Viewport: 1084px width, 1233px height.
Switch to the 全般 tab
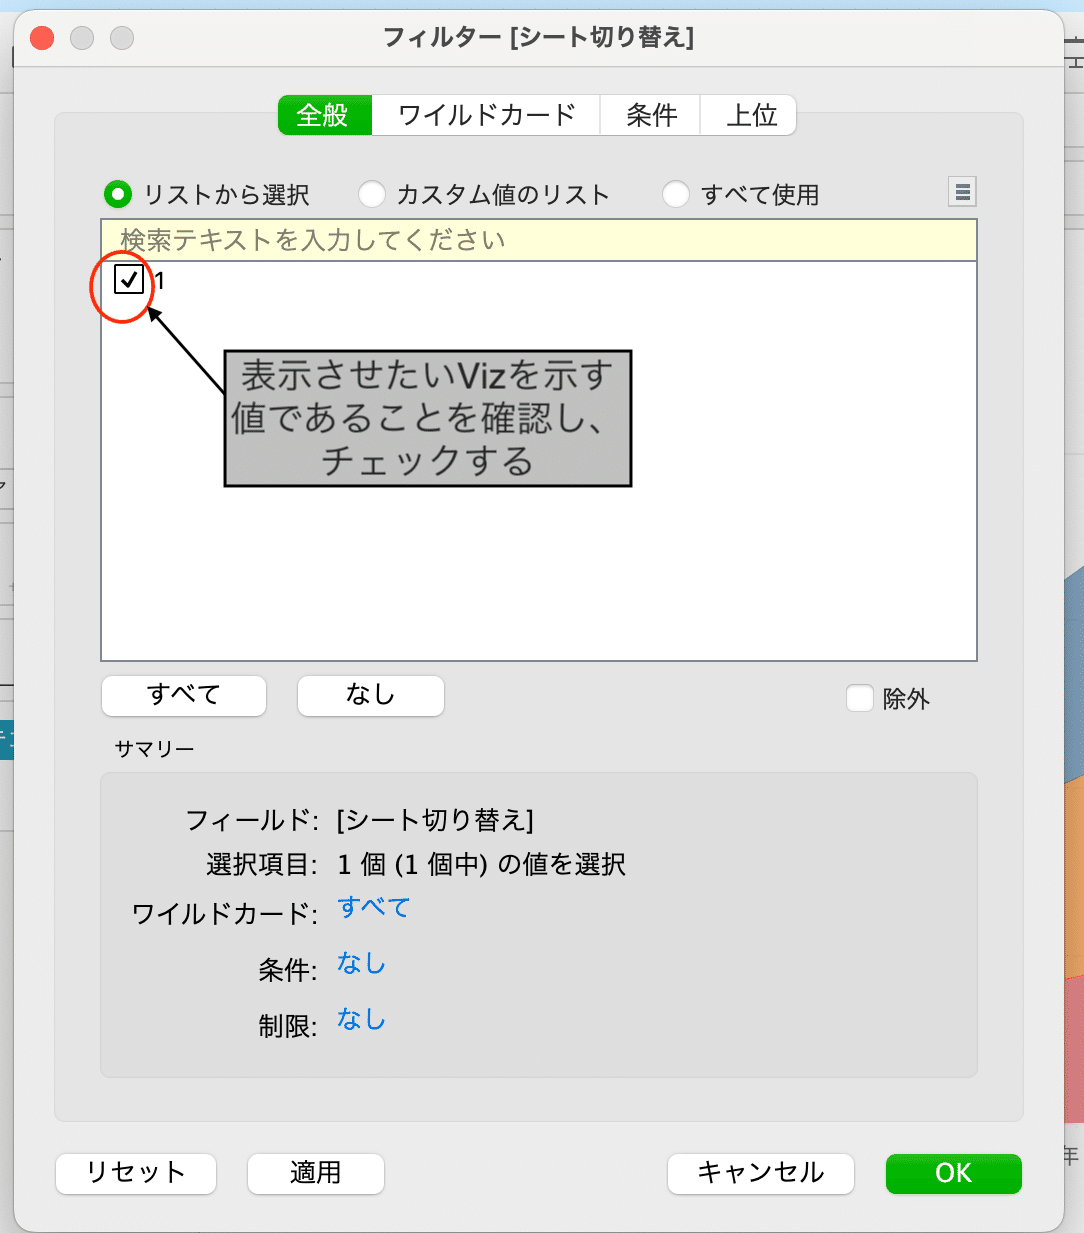[324, 115]
